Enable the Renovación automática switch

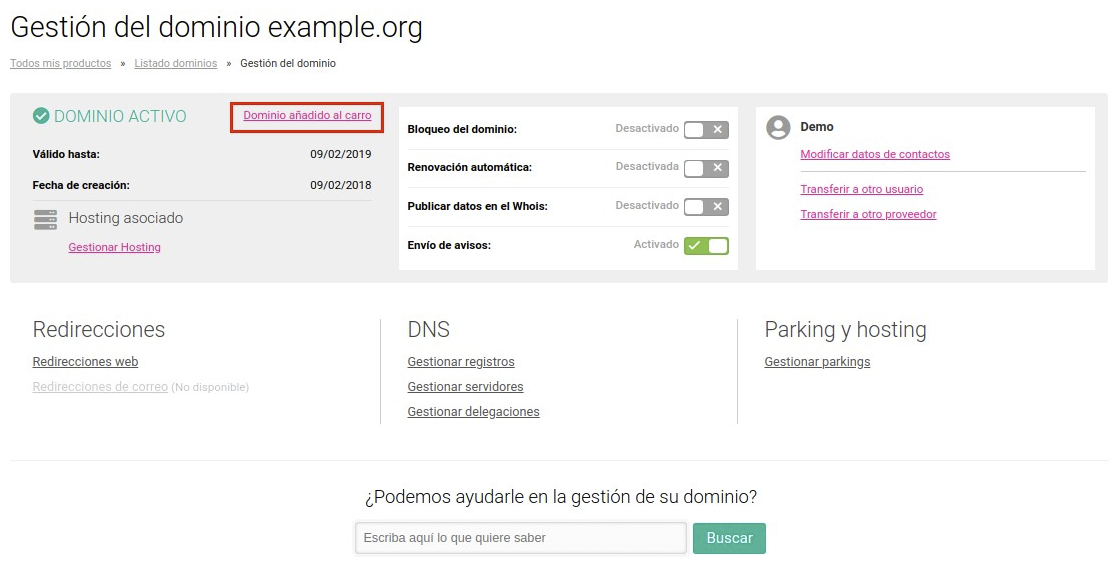(x=706, y=168)
